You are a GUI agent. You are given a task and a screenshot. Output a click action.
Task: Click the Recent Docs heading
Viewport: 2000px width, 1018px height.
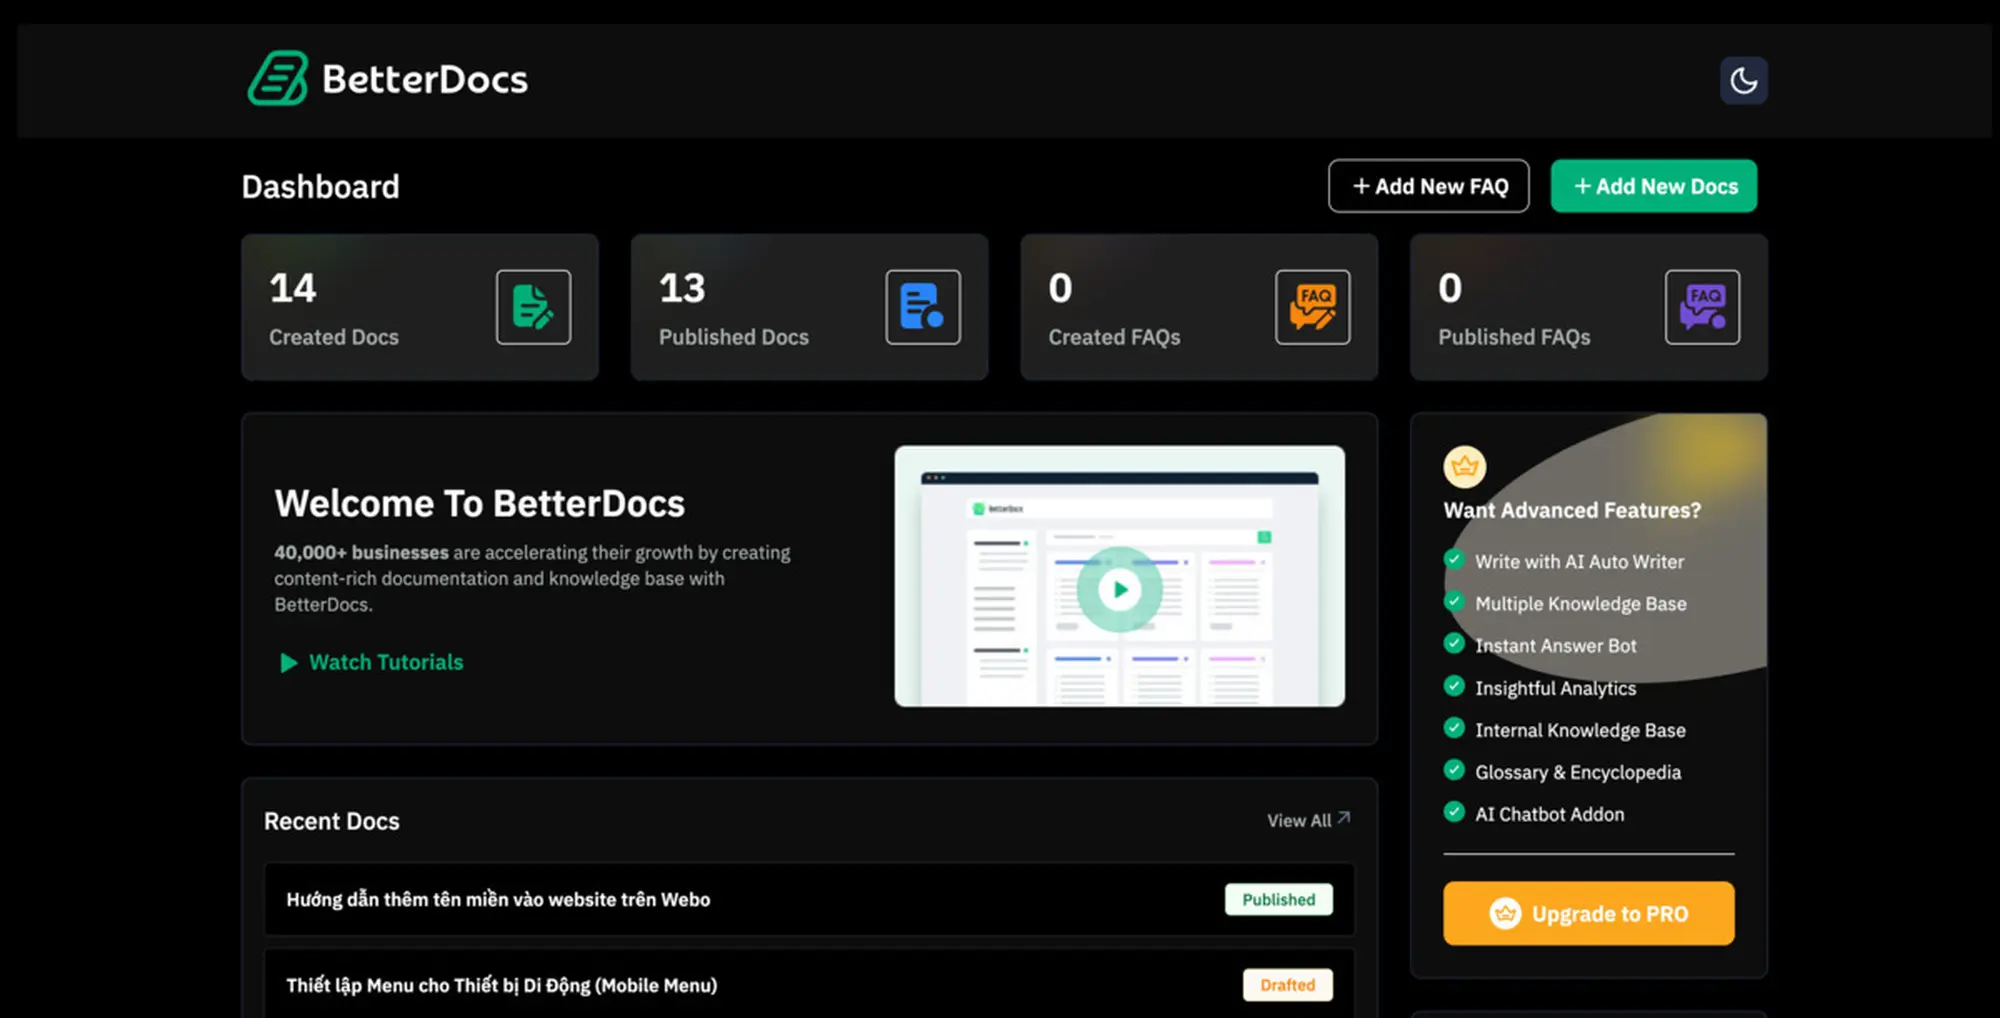pyautogui.click(x=331, y=821)
